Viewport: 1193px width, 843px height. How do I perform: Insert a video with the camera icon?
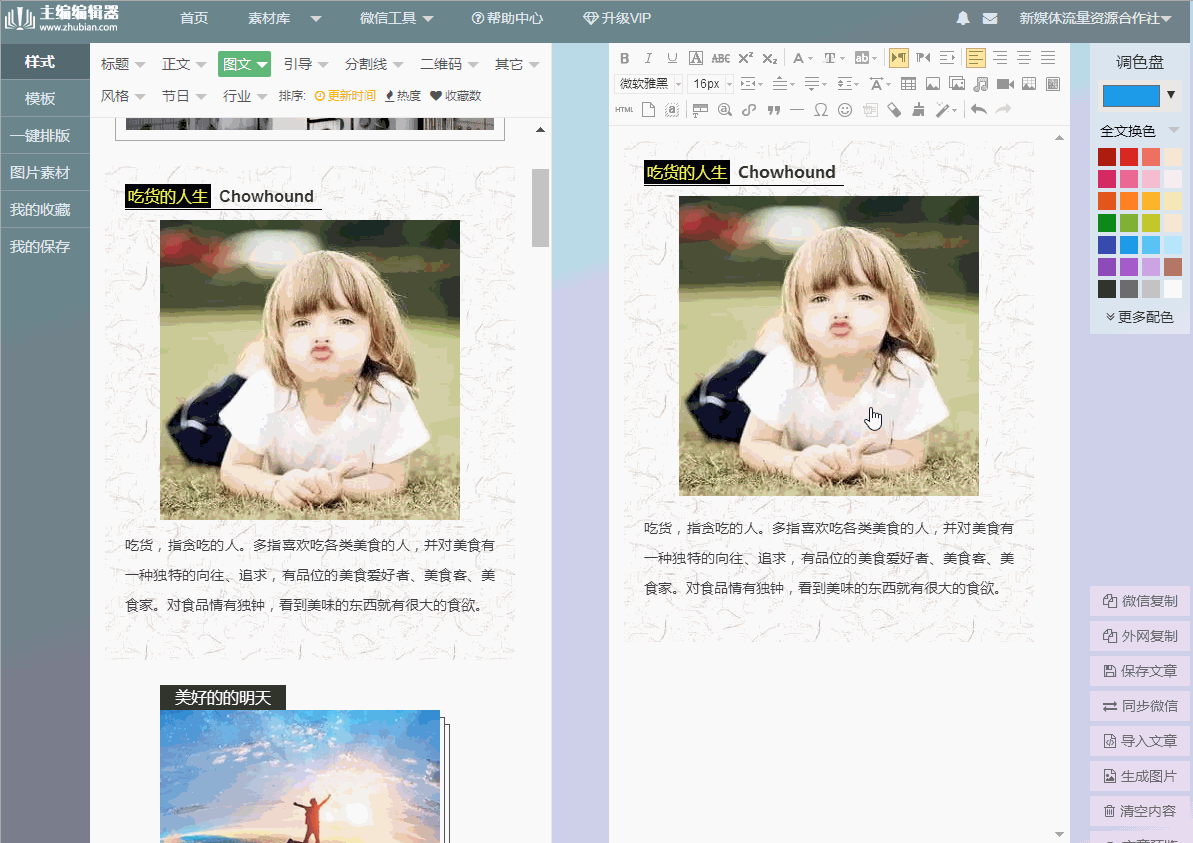[1005, 84]
